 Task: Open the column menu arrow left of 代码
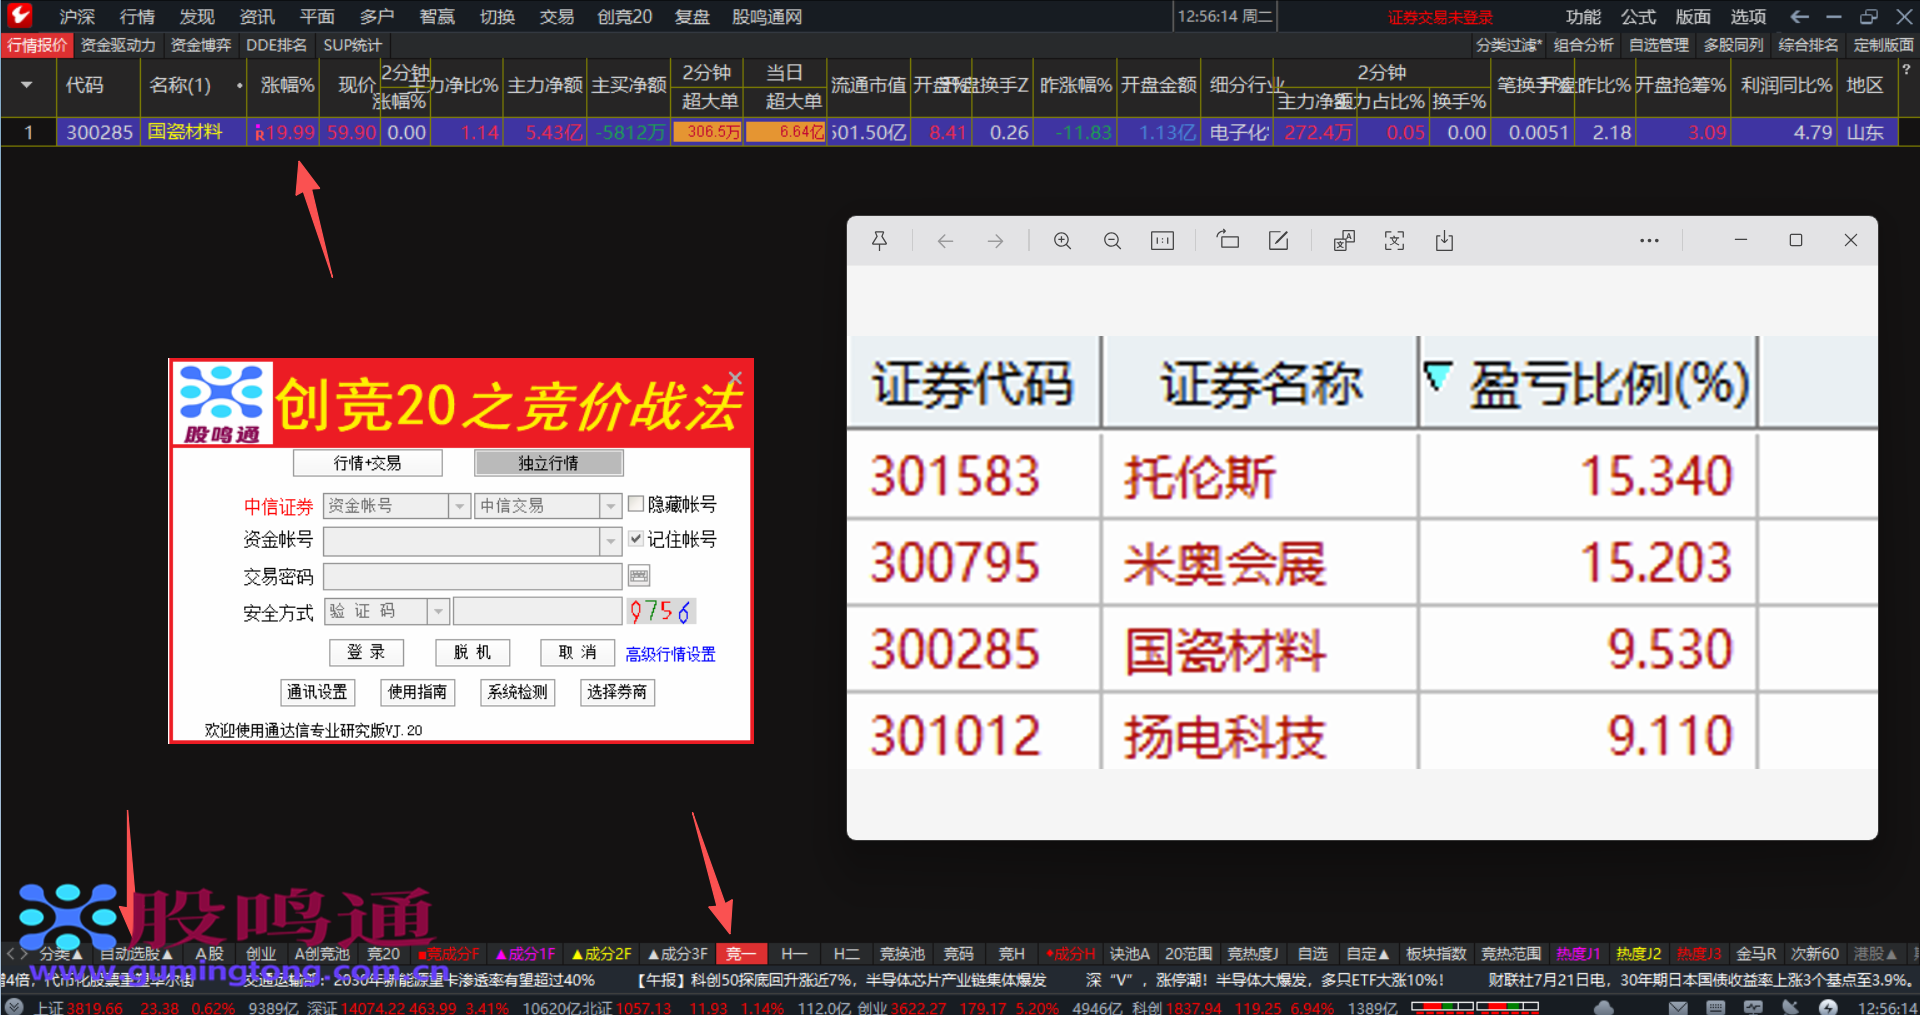pos(27,85)
